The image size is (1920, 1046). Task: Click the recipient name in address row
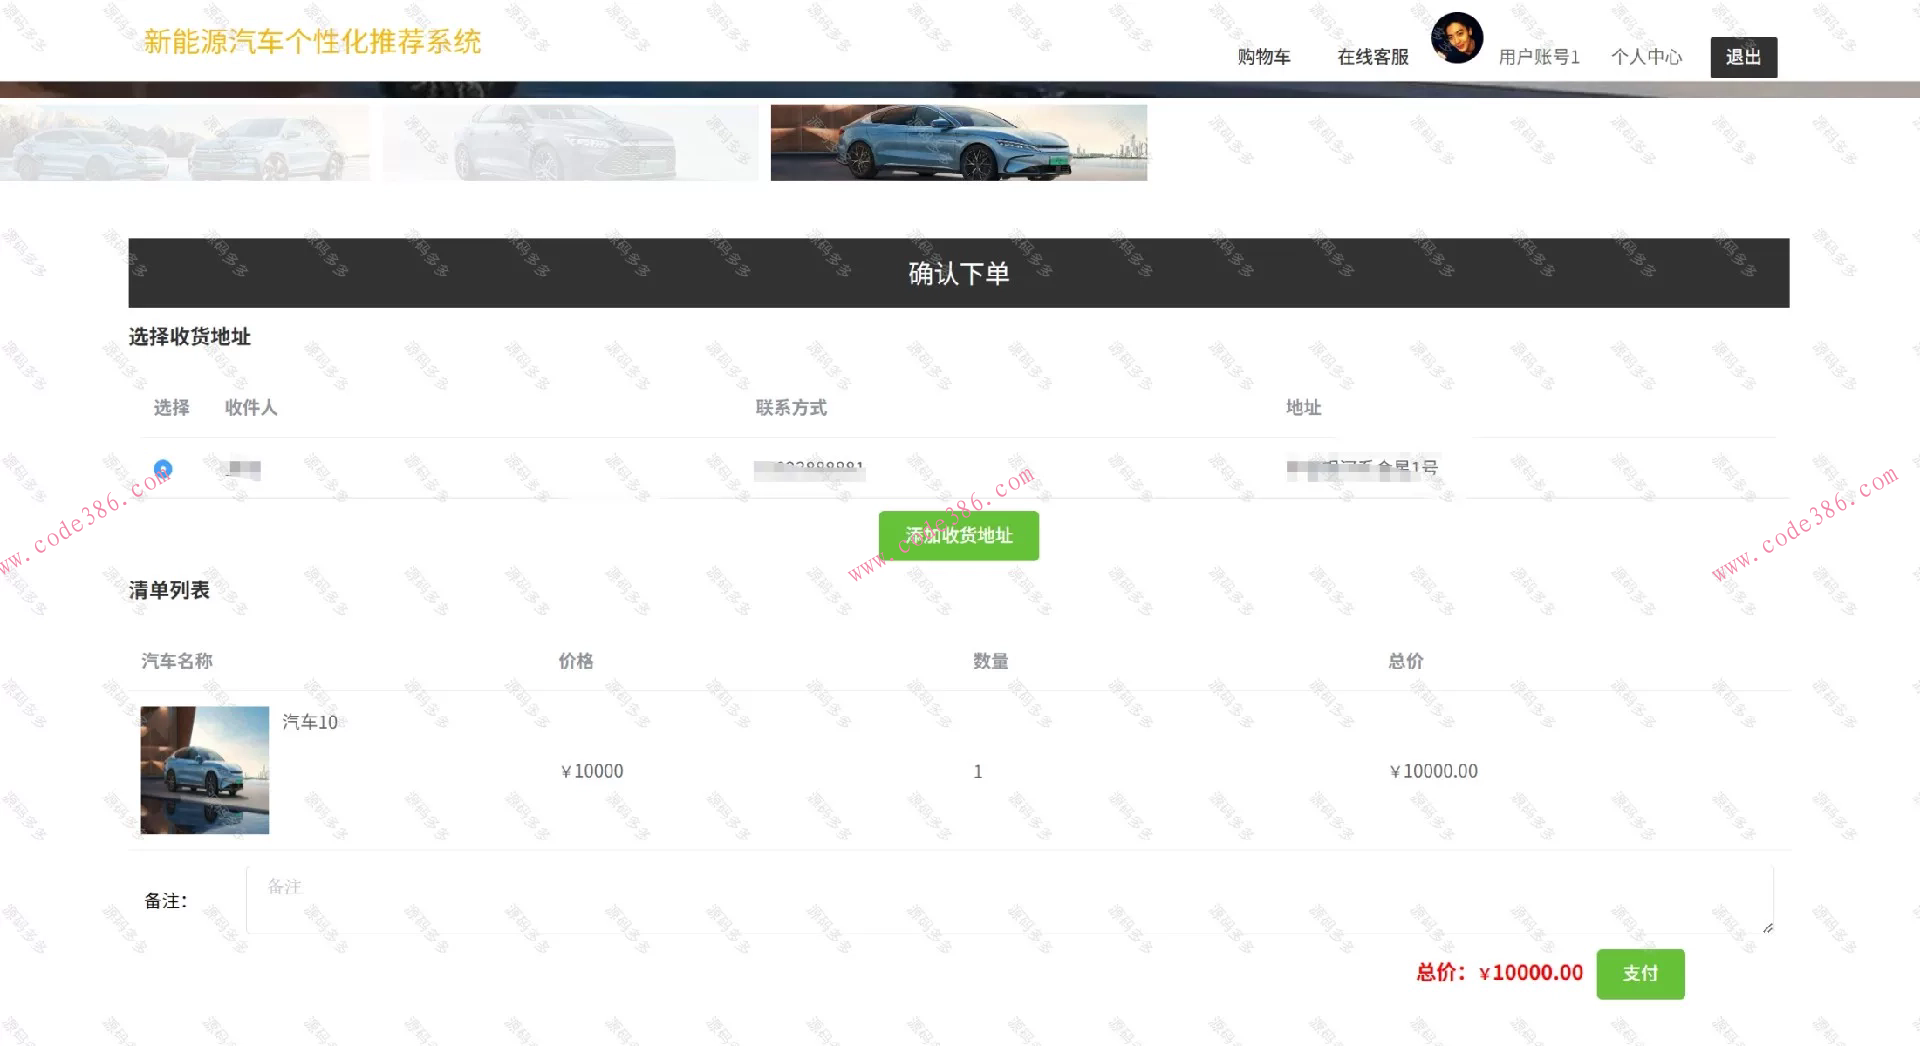coord(242,469)
